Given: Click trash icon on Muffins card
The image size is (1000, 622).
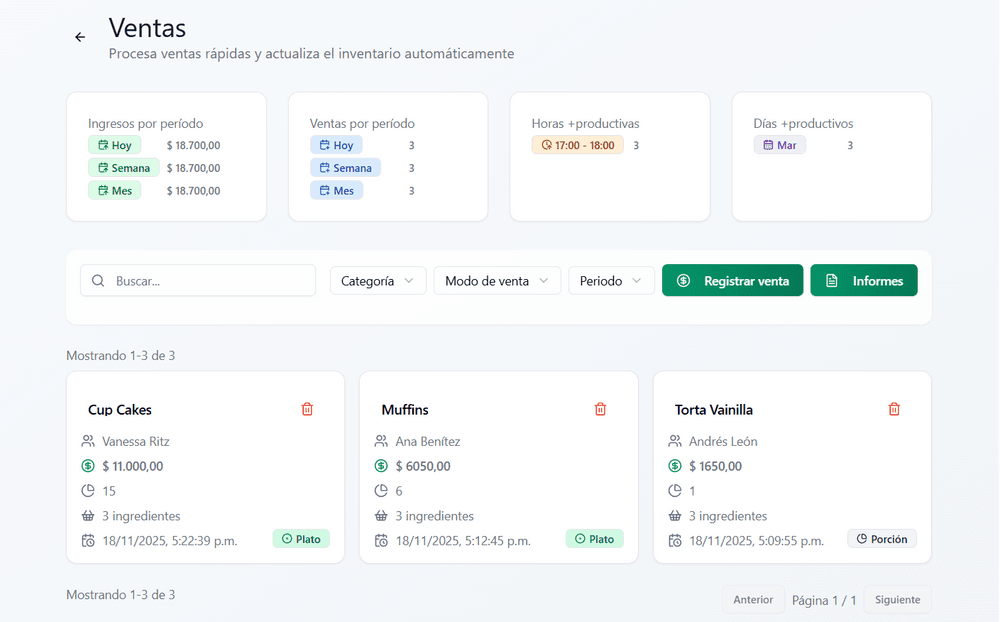Looking at the screenshot, I should point(600,409).
